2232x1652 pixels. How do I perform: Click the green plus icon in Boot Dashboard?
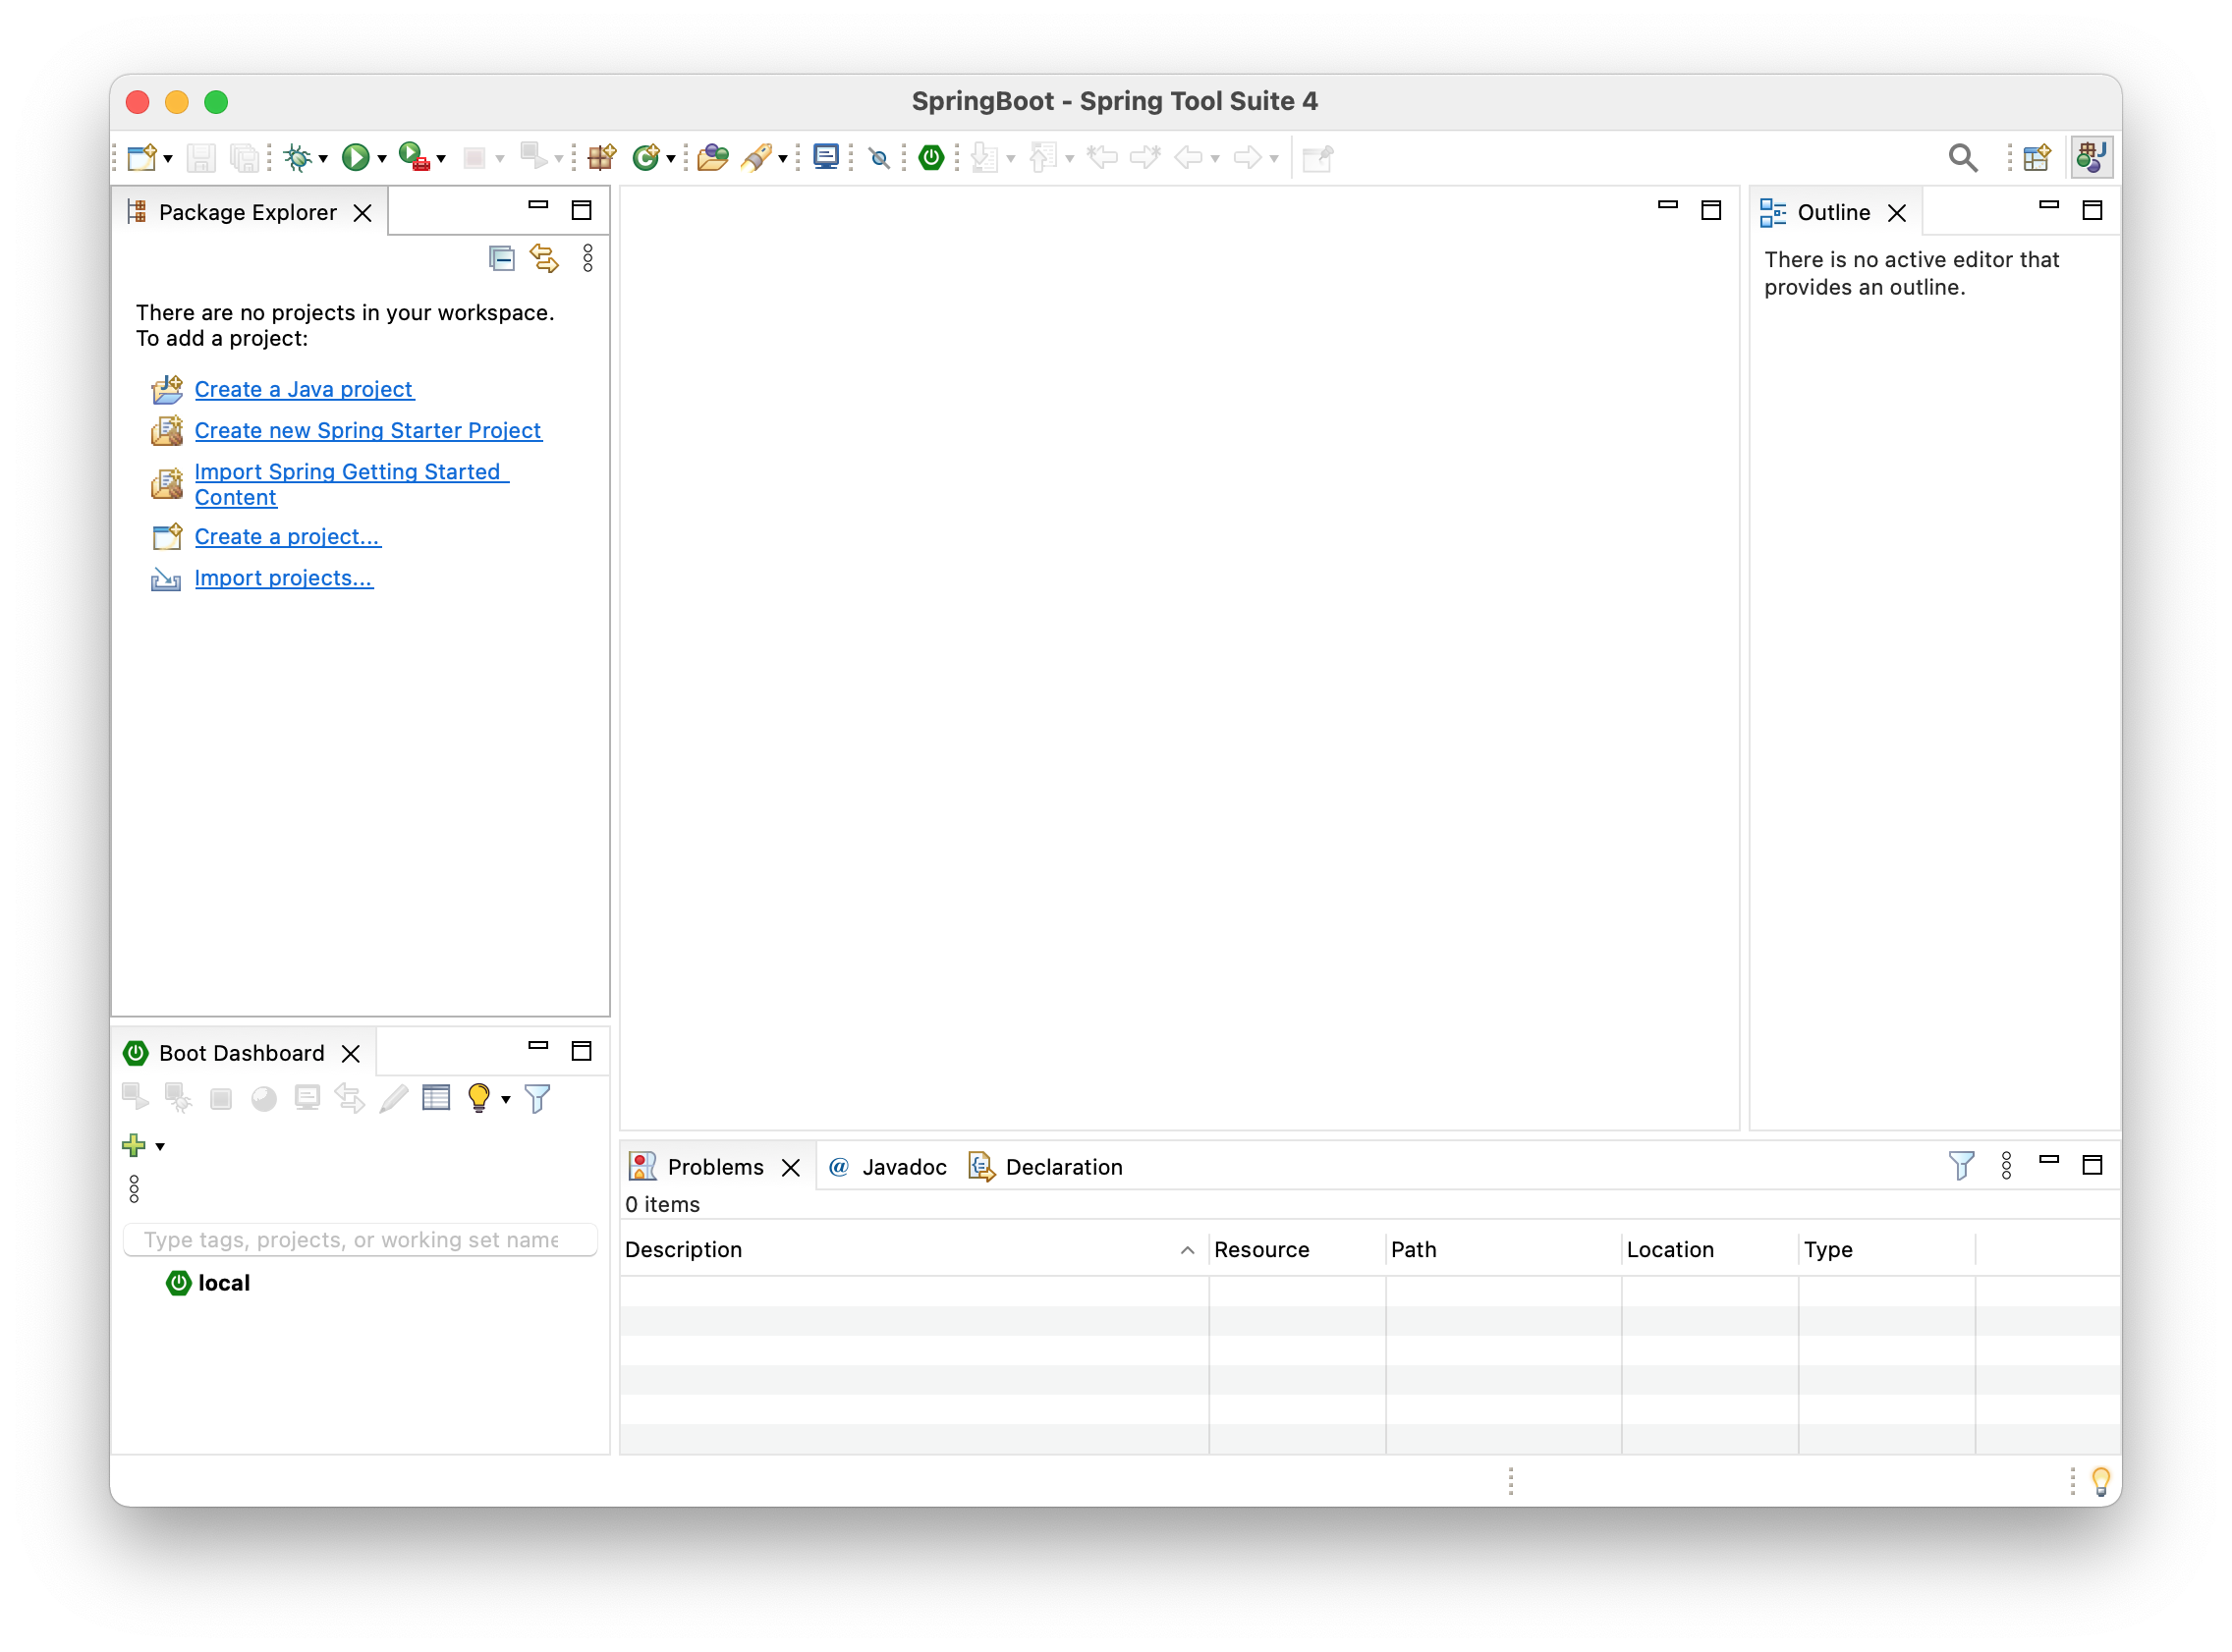[x=133, y=1145]
